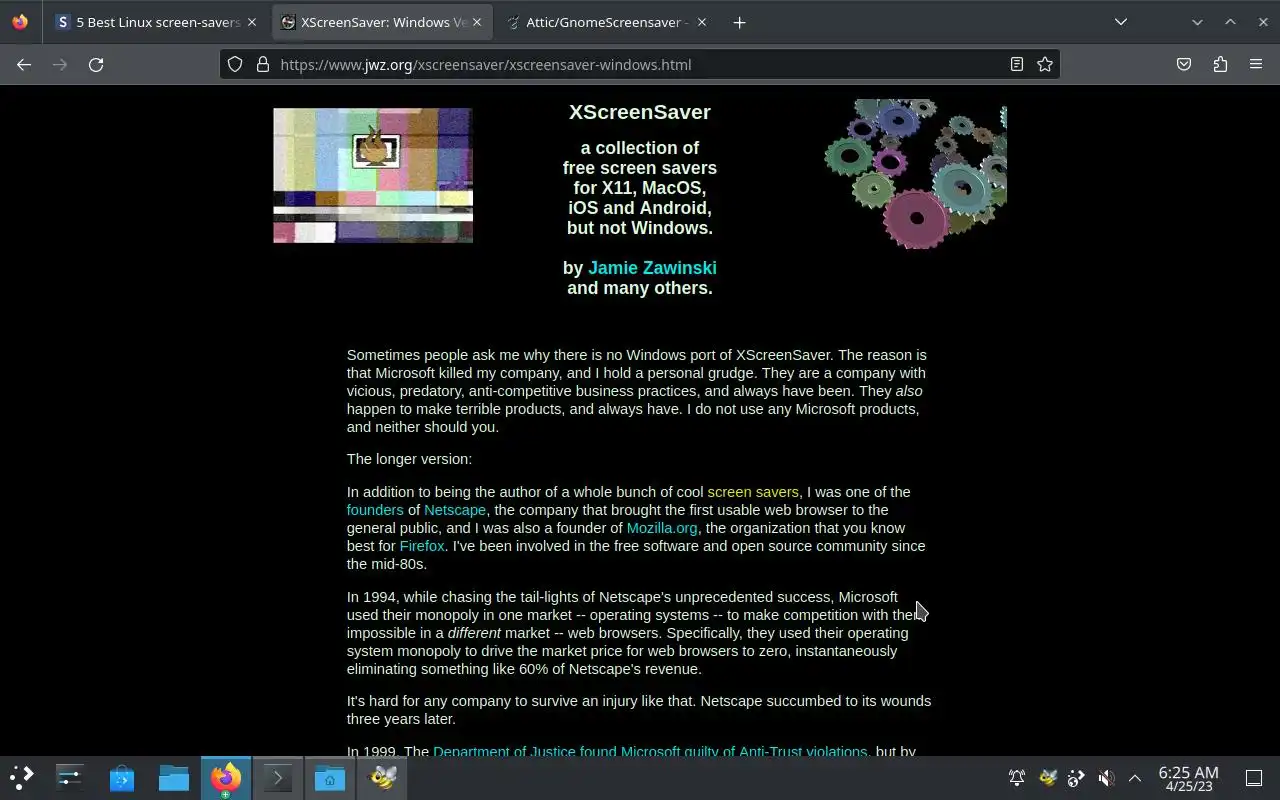Open the founders link
The image size is (1280, 800).
(x=375, y=510)
